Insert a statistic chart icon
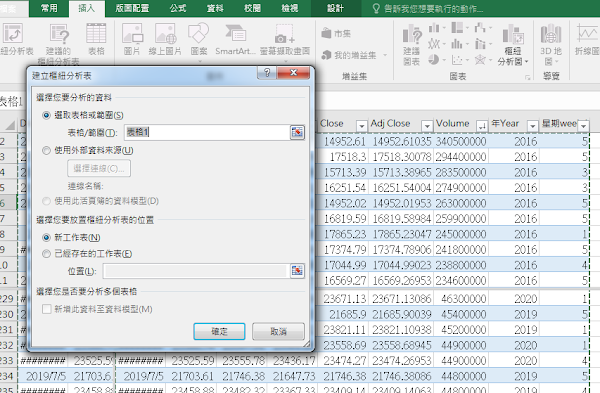The image size is (600, 393). pos(457,44)
